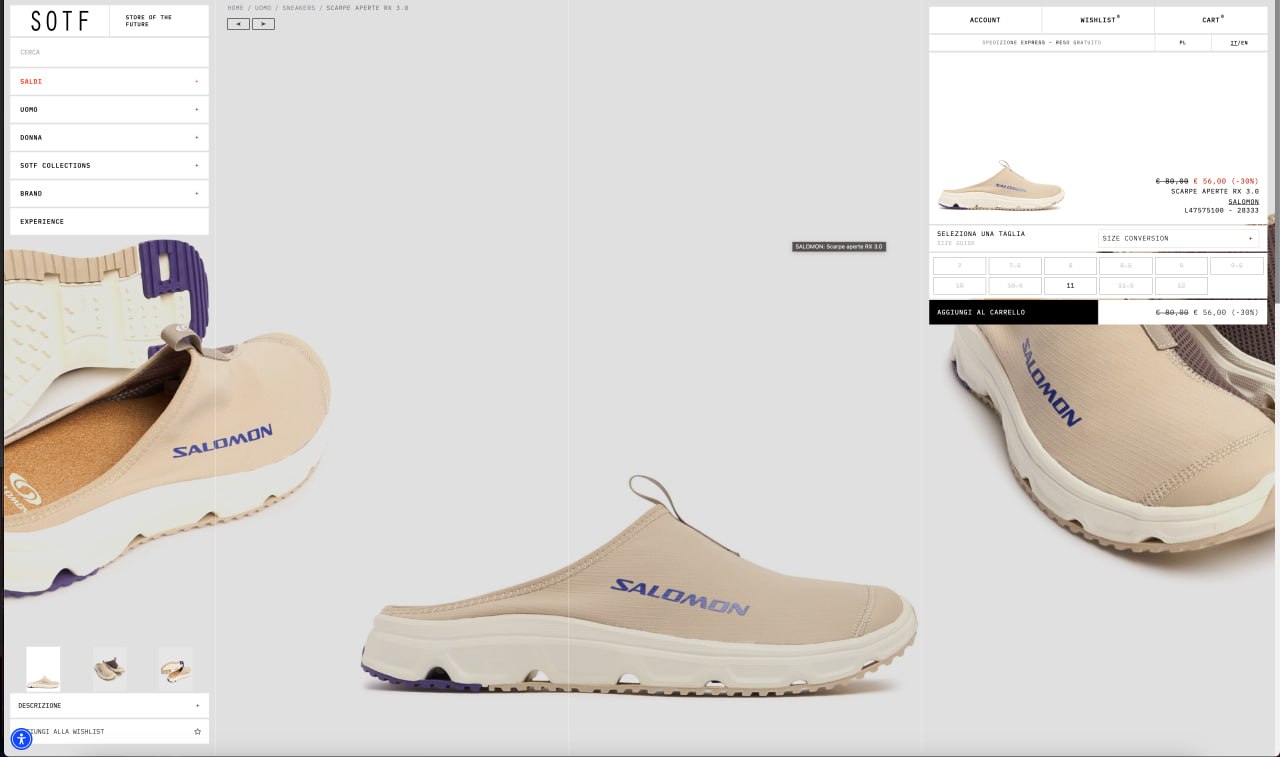The image size is (1280, 757).
Task: Click Uomo in the breadcrumb
Action: pos(263,8)
